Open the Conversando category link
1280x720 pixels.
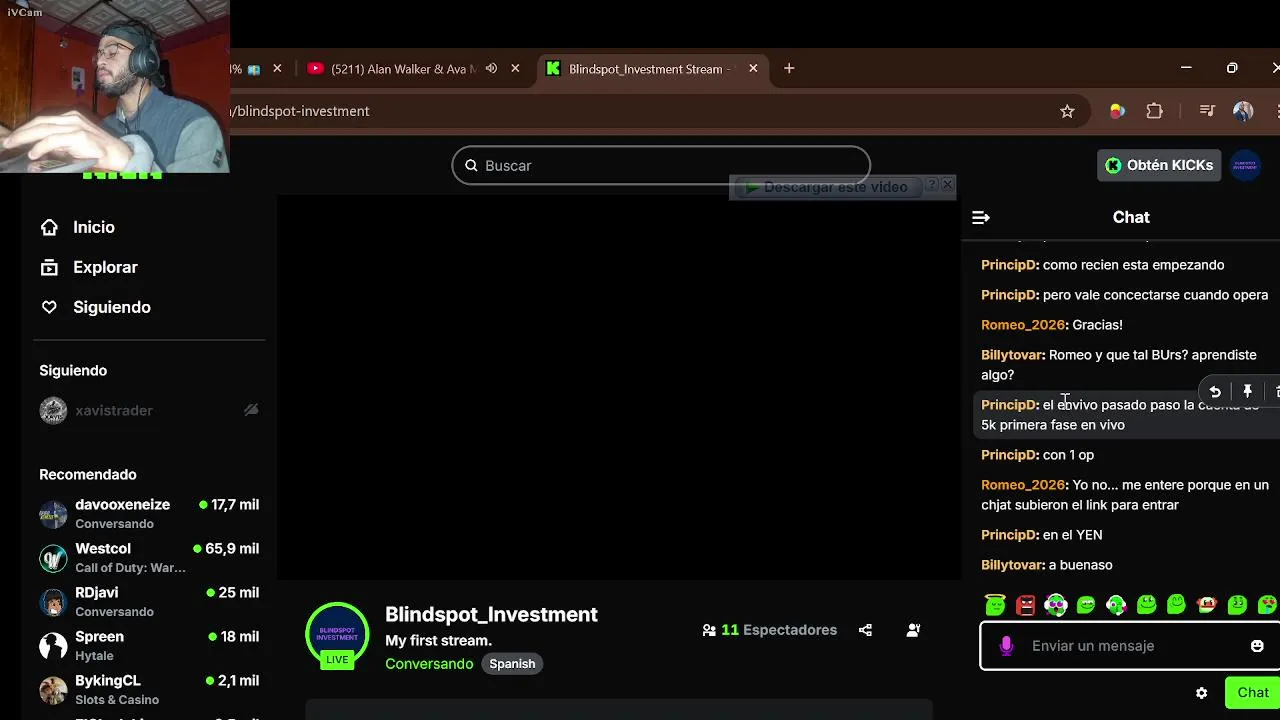click(x=429, y=664)
